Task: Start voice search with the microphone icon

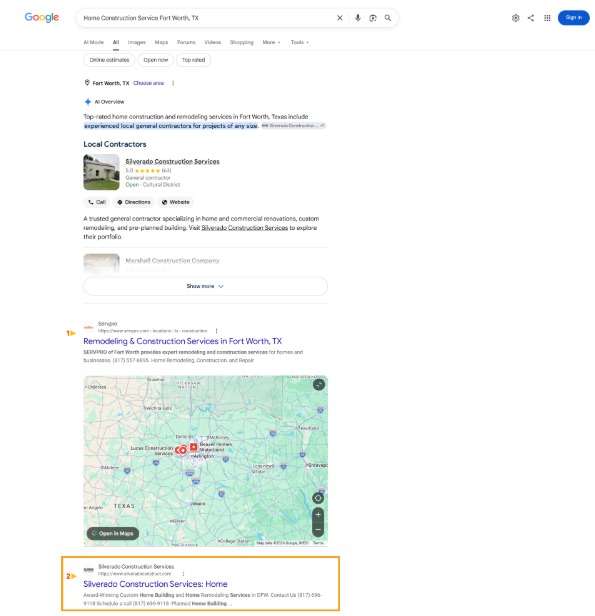Action: coord(358,18)
